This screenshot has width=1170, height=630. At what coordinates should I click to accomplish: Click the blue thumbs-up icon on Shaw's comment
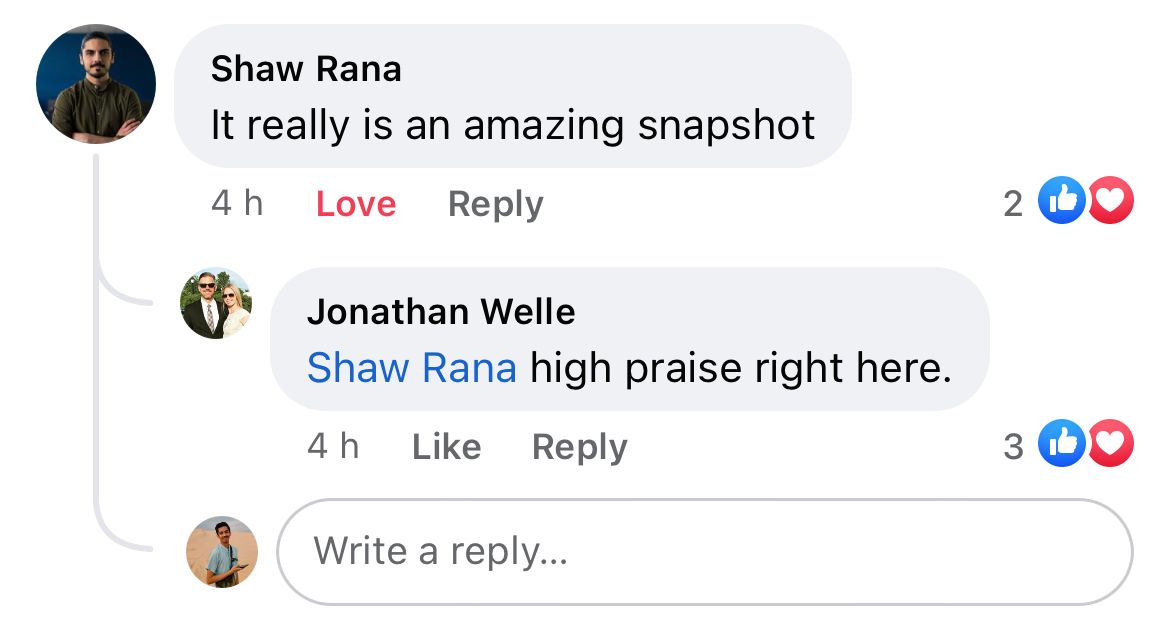click(x=1061, y=202)
